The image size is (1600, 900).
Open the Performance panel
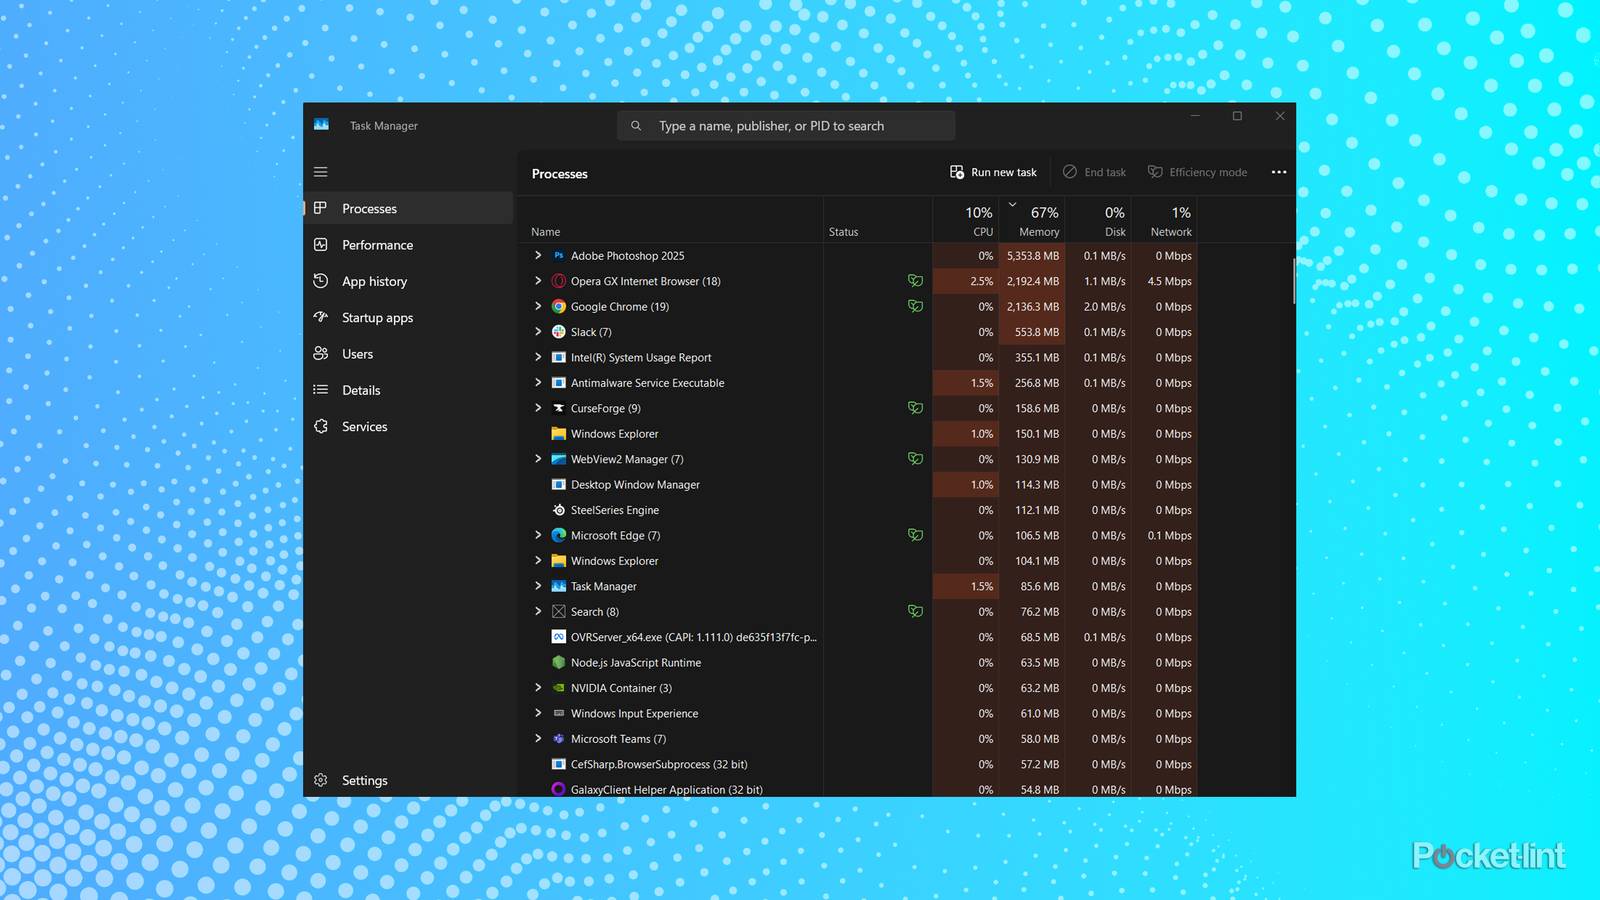click(x=377, y=244)
